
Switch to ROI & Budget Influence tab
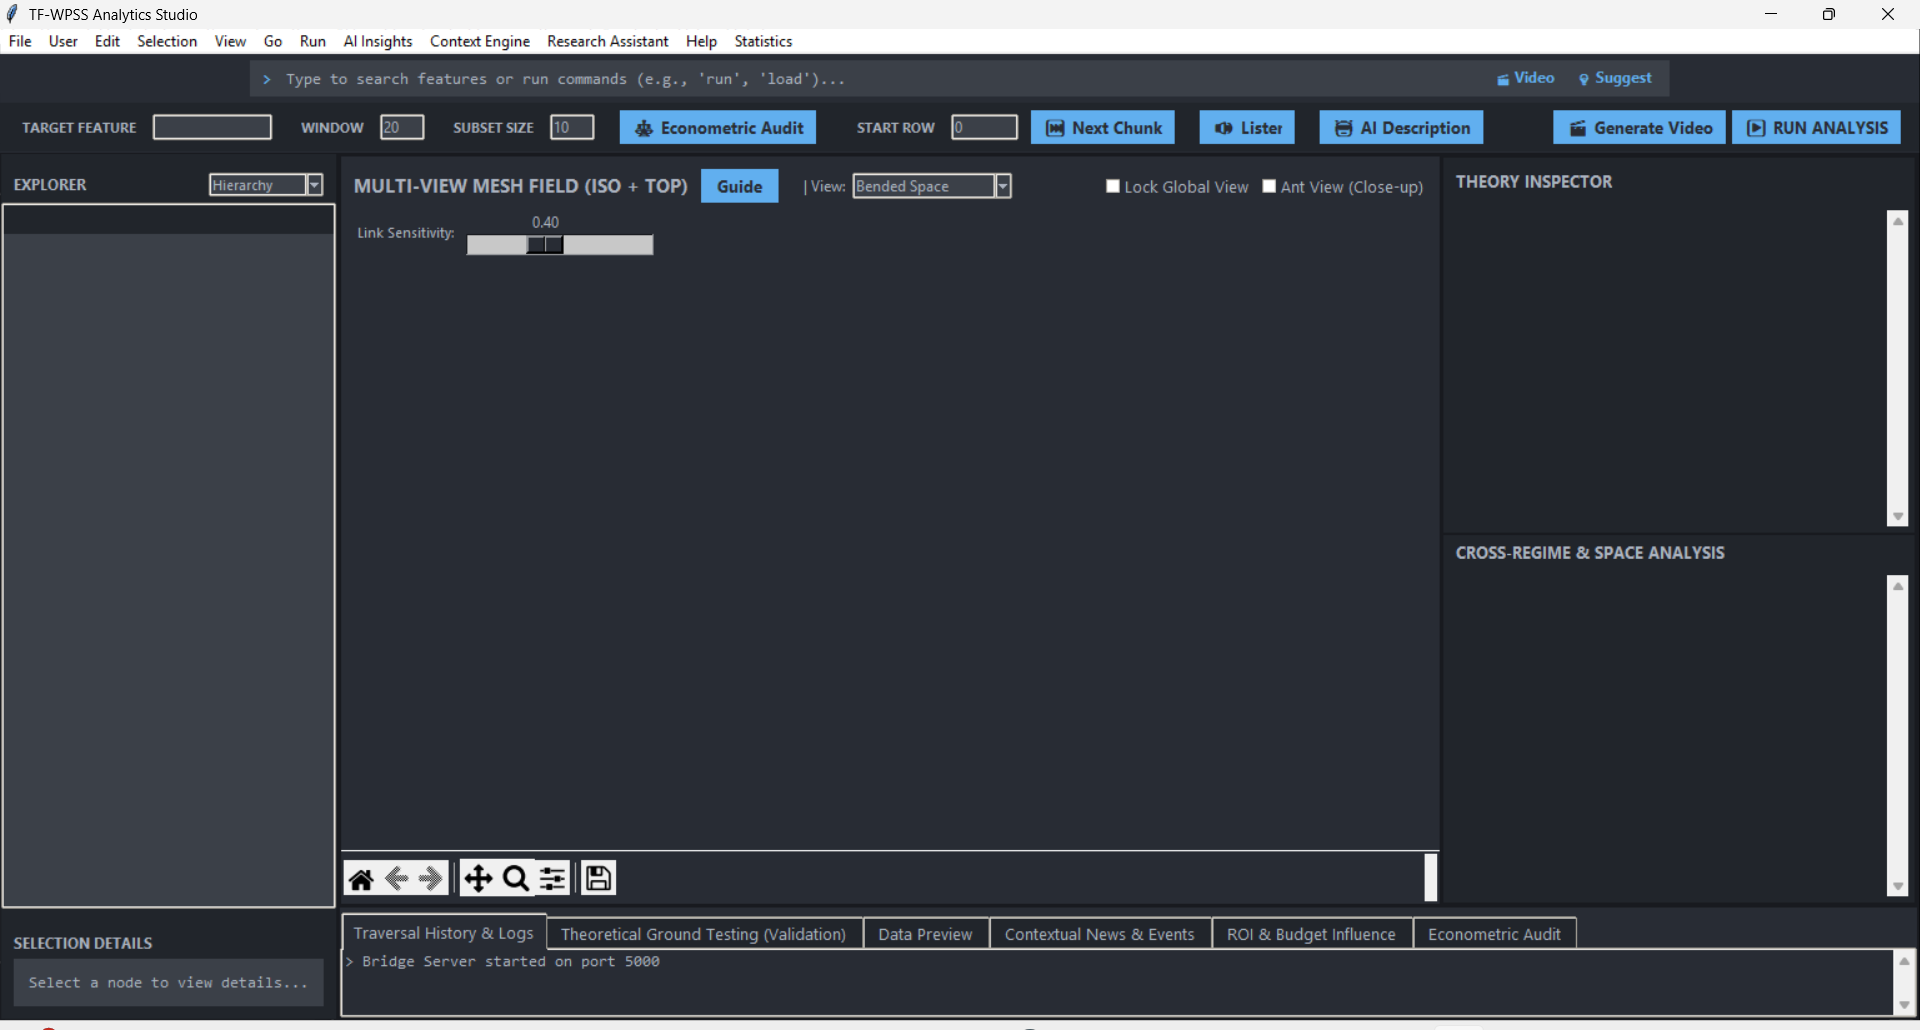pyautogui.click(x=1311, y=934)
